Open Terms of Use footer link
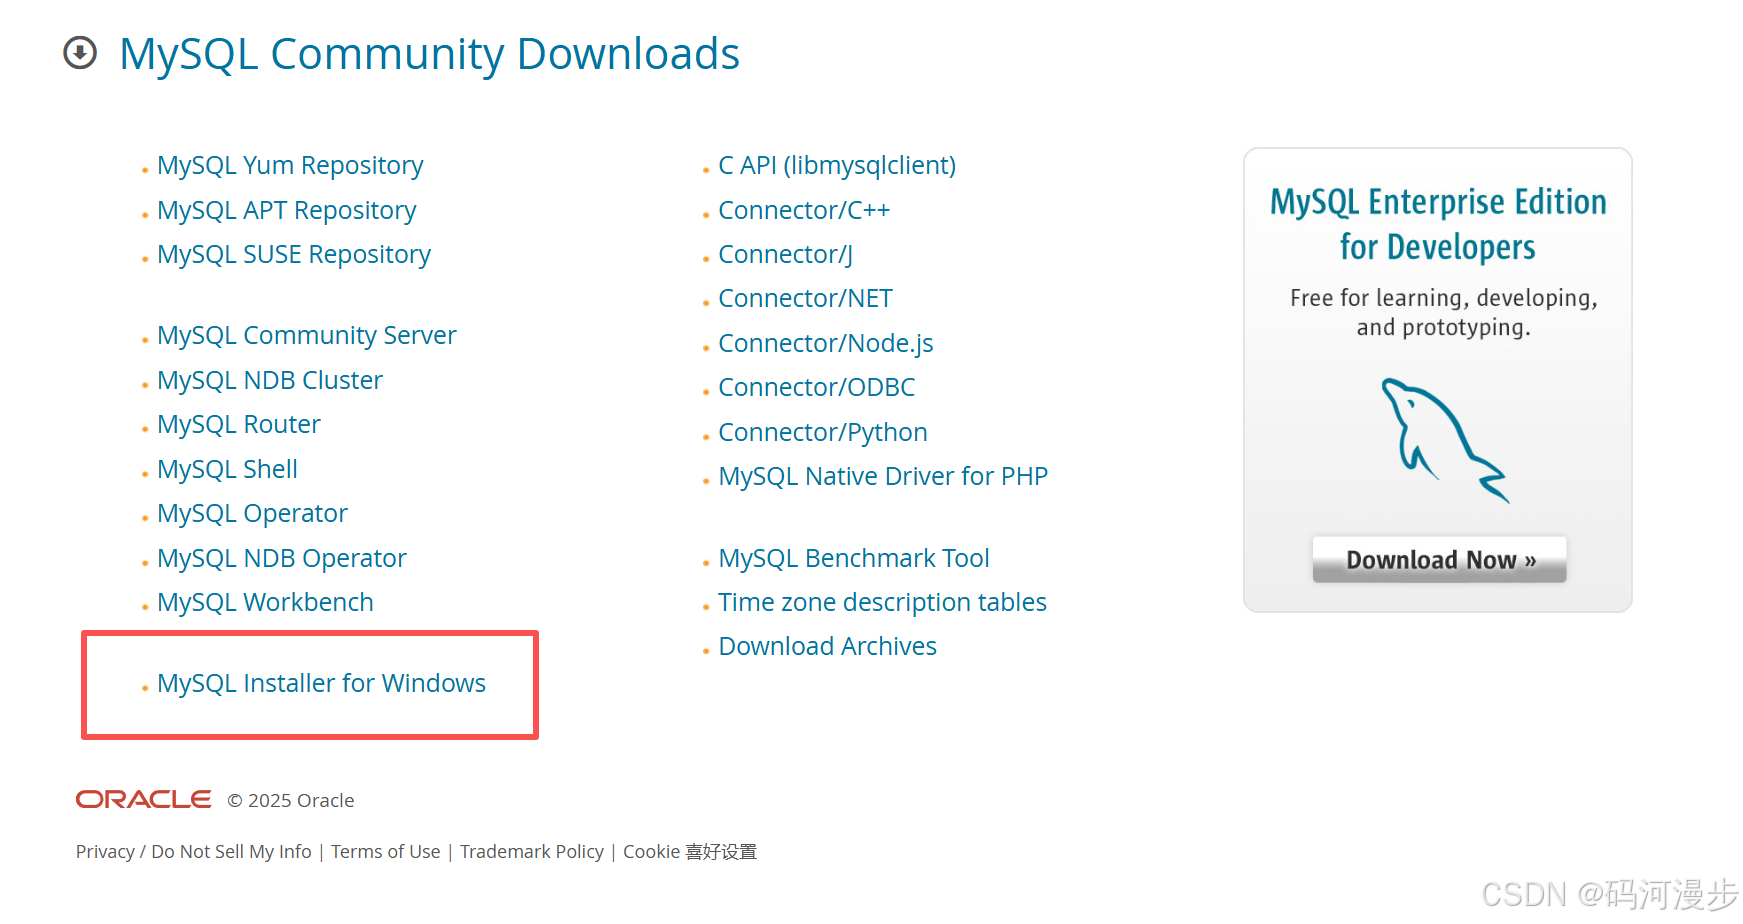 (386, 852)
